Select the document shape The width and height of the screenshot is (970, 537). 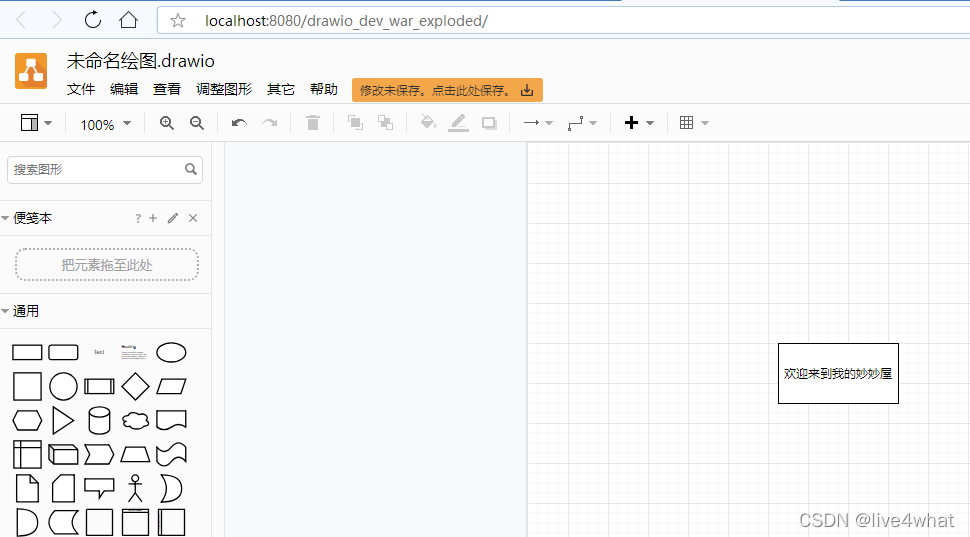[171, 420]
